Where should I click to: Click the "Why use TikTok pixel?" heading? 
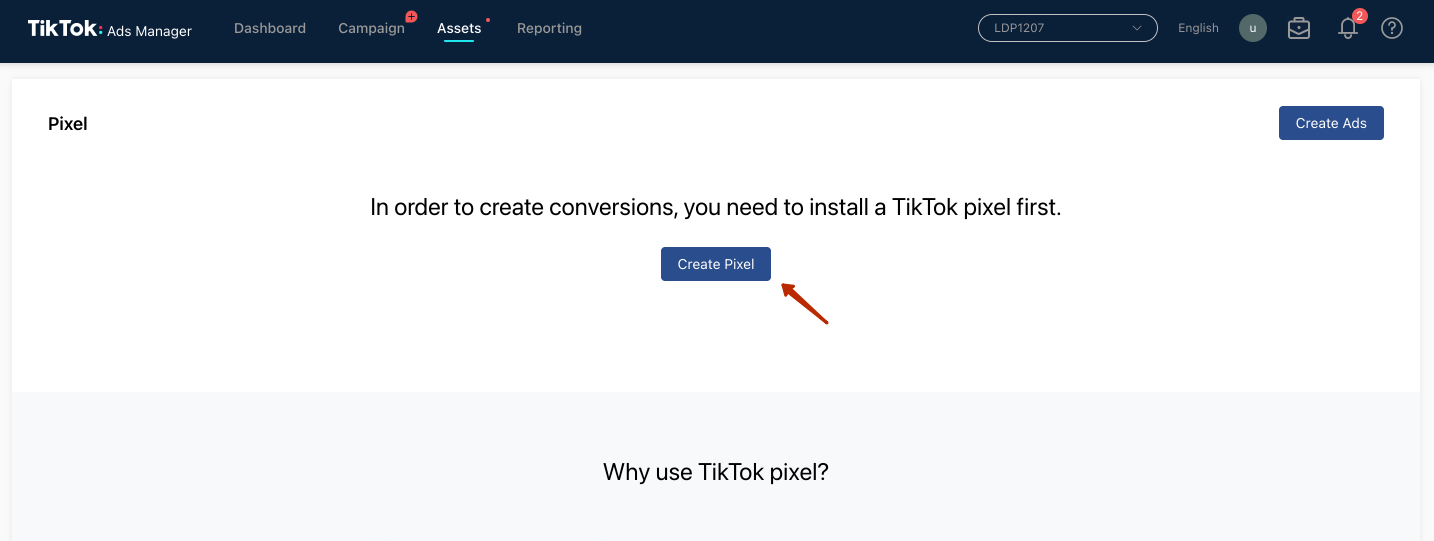(x=716, y=472)
